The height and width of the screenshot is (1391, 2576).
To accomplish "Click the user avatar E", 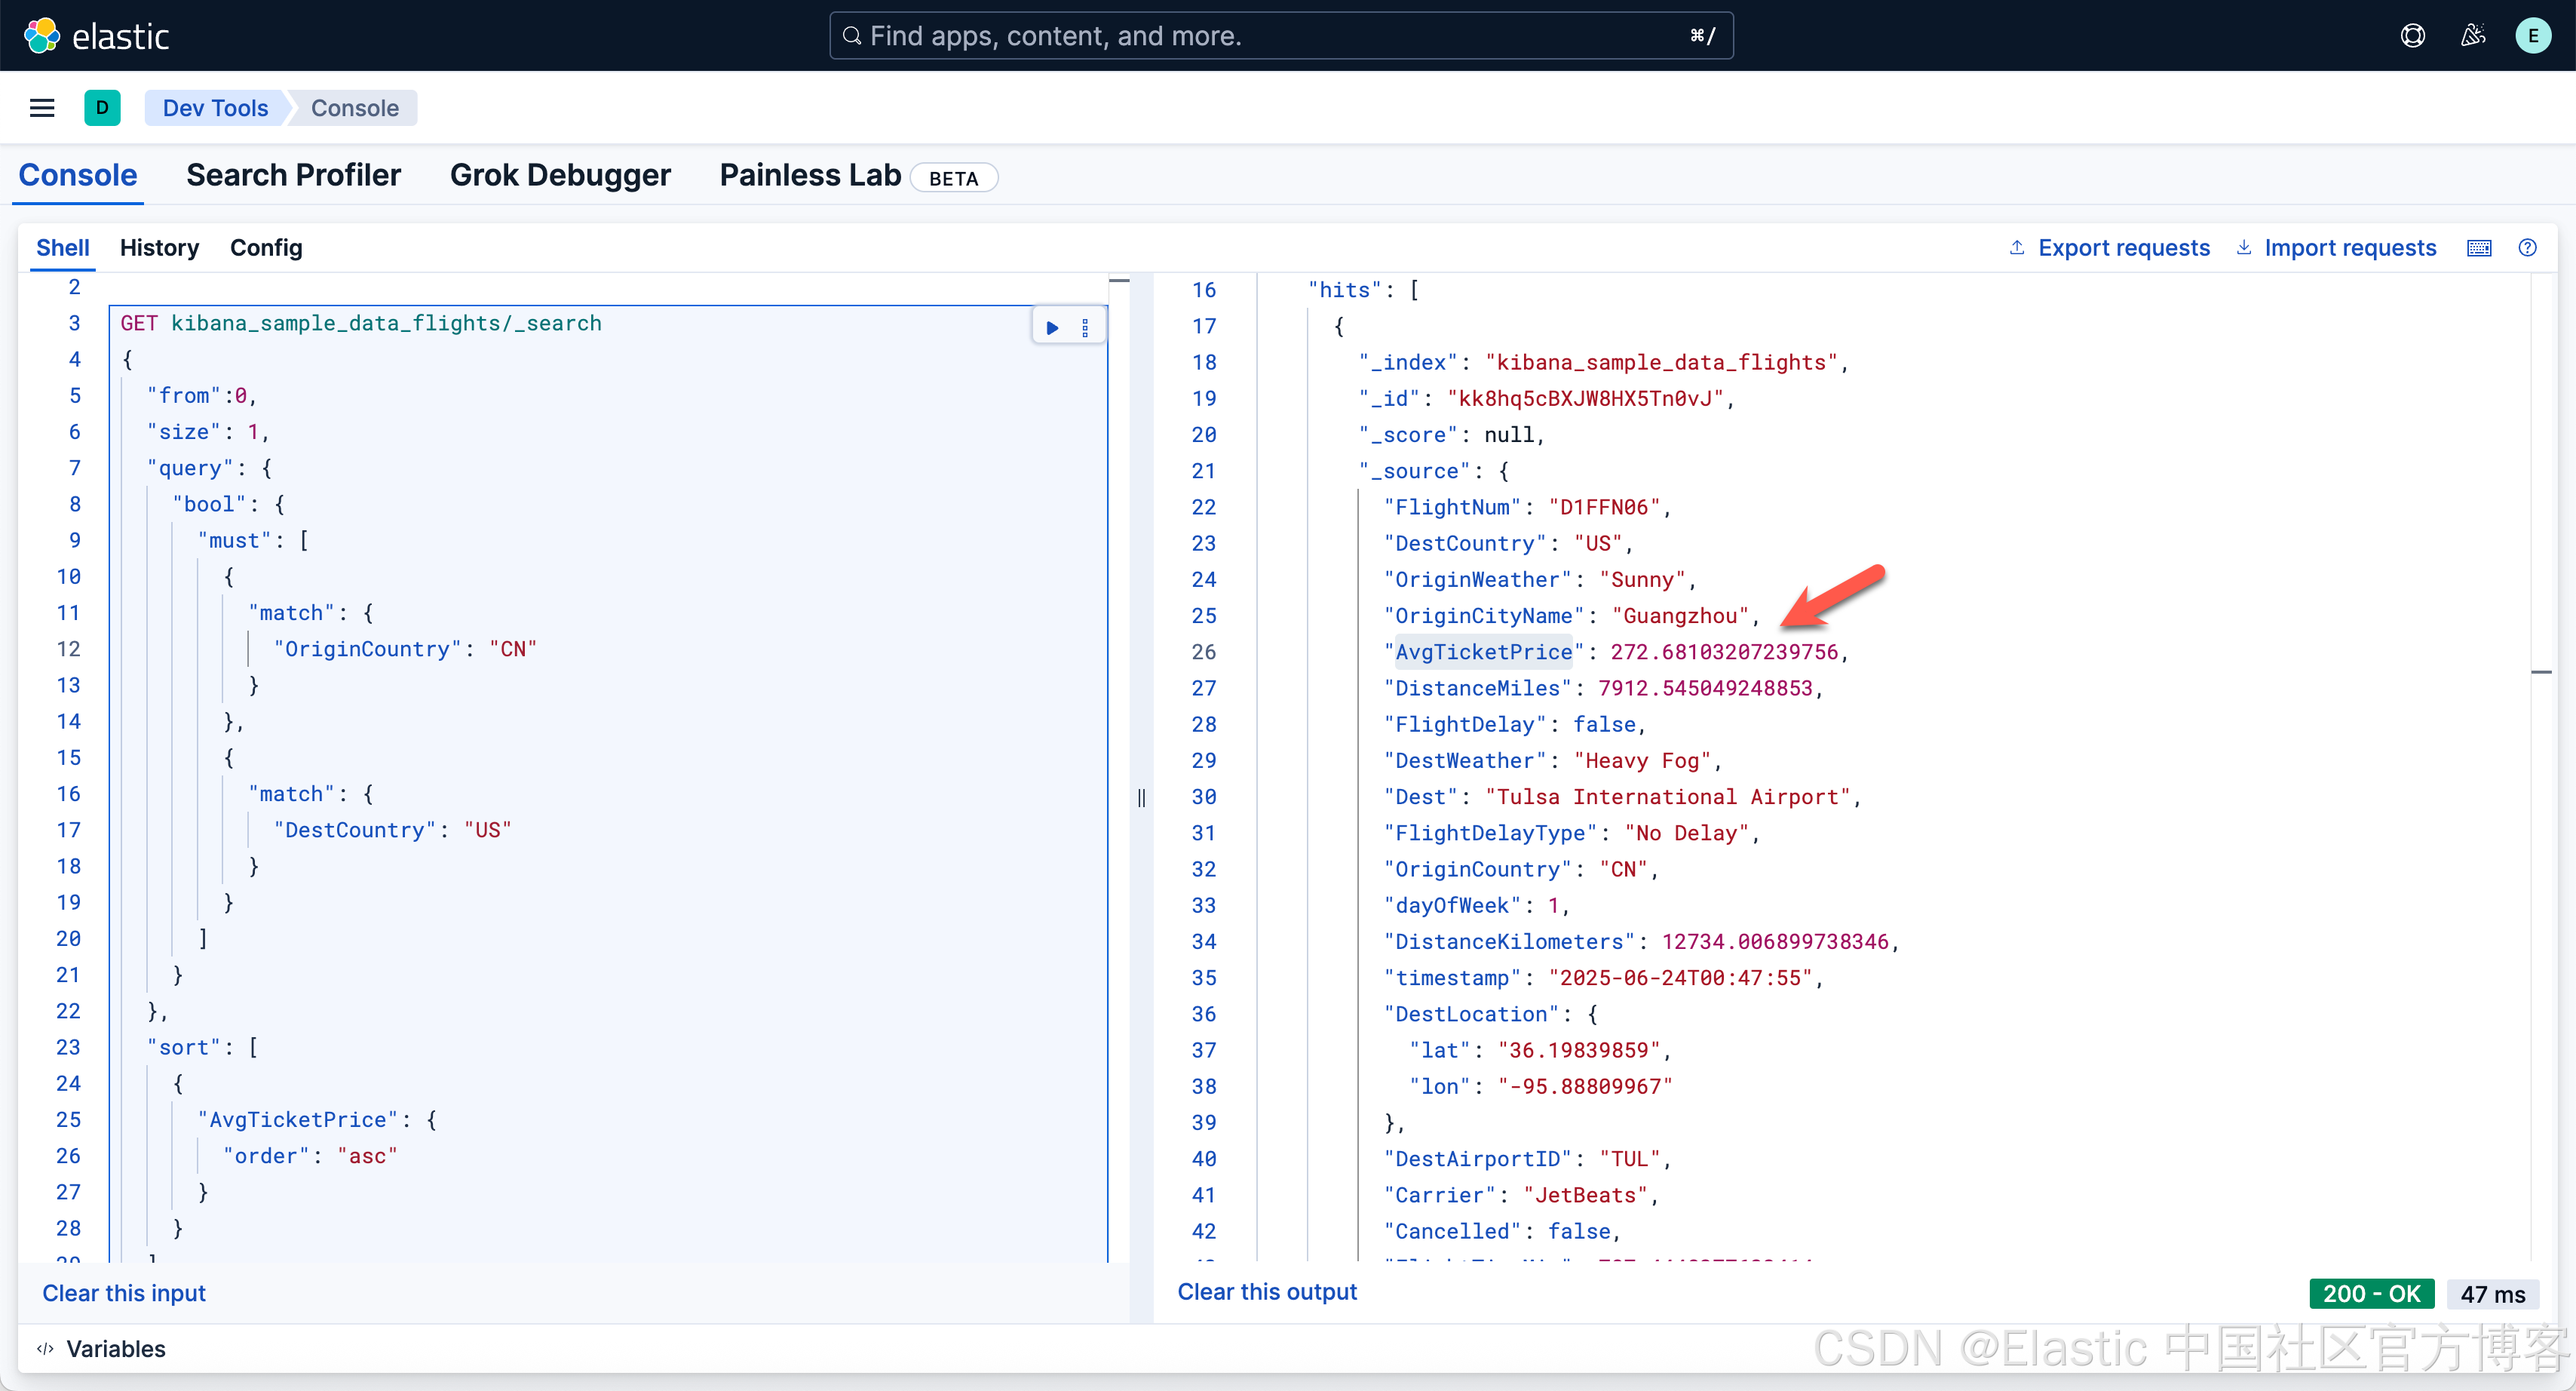I will pos(2533,36).
